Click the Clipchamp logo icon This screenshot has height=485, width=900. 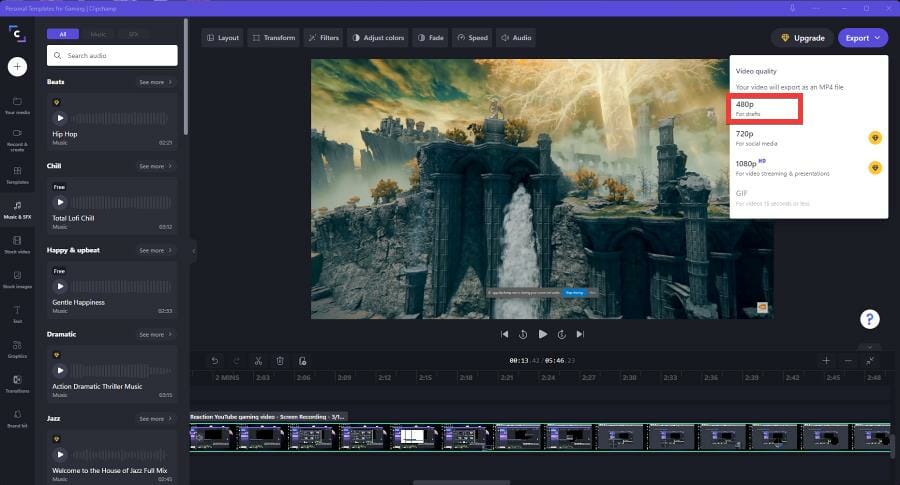point(17,33)
